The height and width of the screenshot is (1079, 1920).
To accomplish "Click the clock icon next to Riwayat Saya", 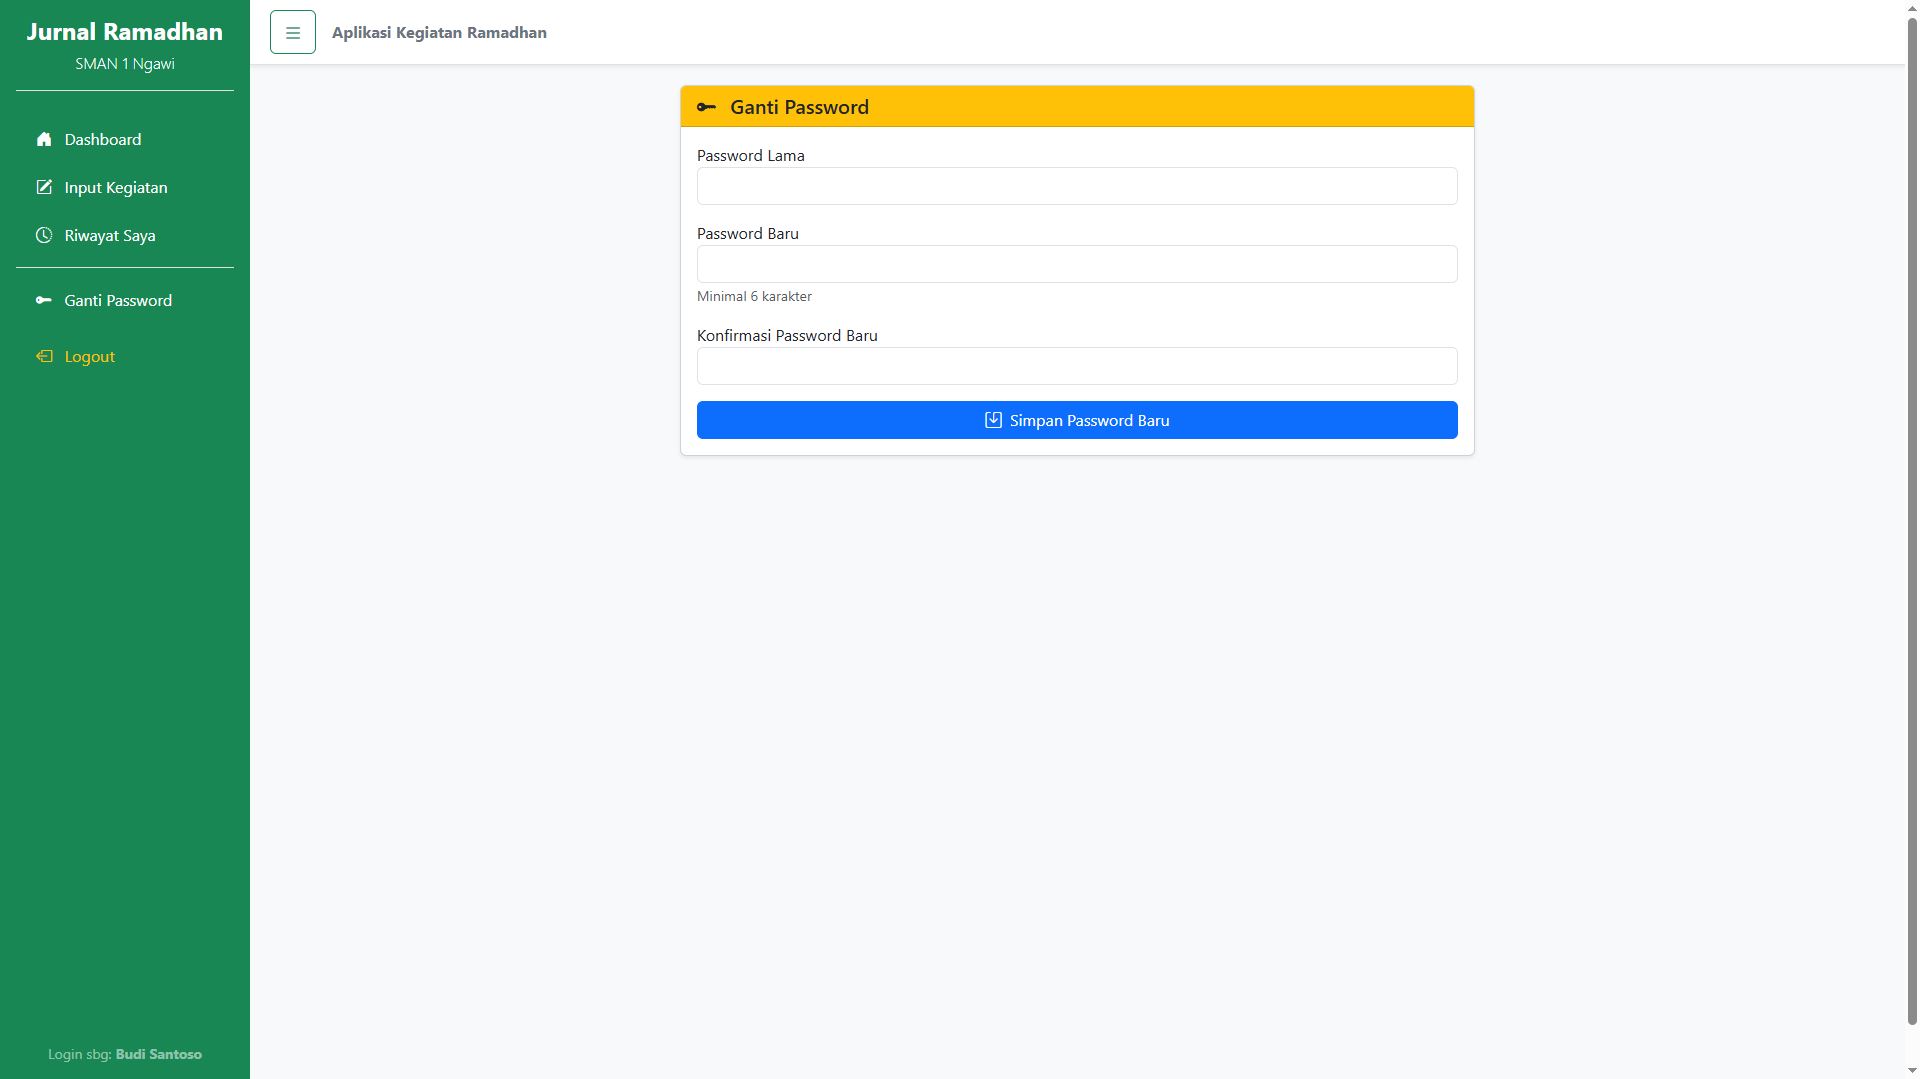I will tap(44, 235).
